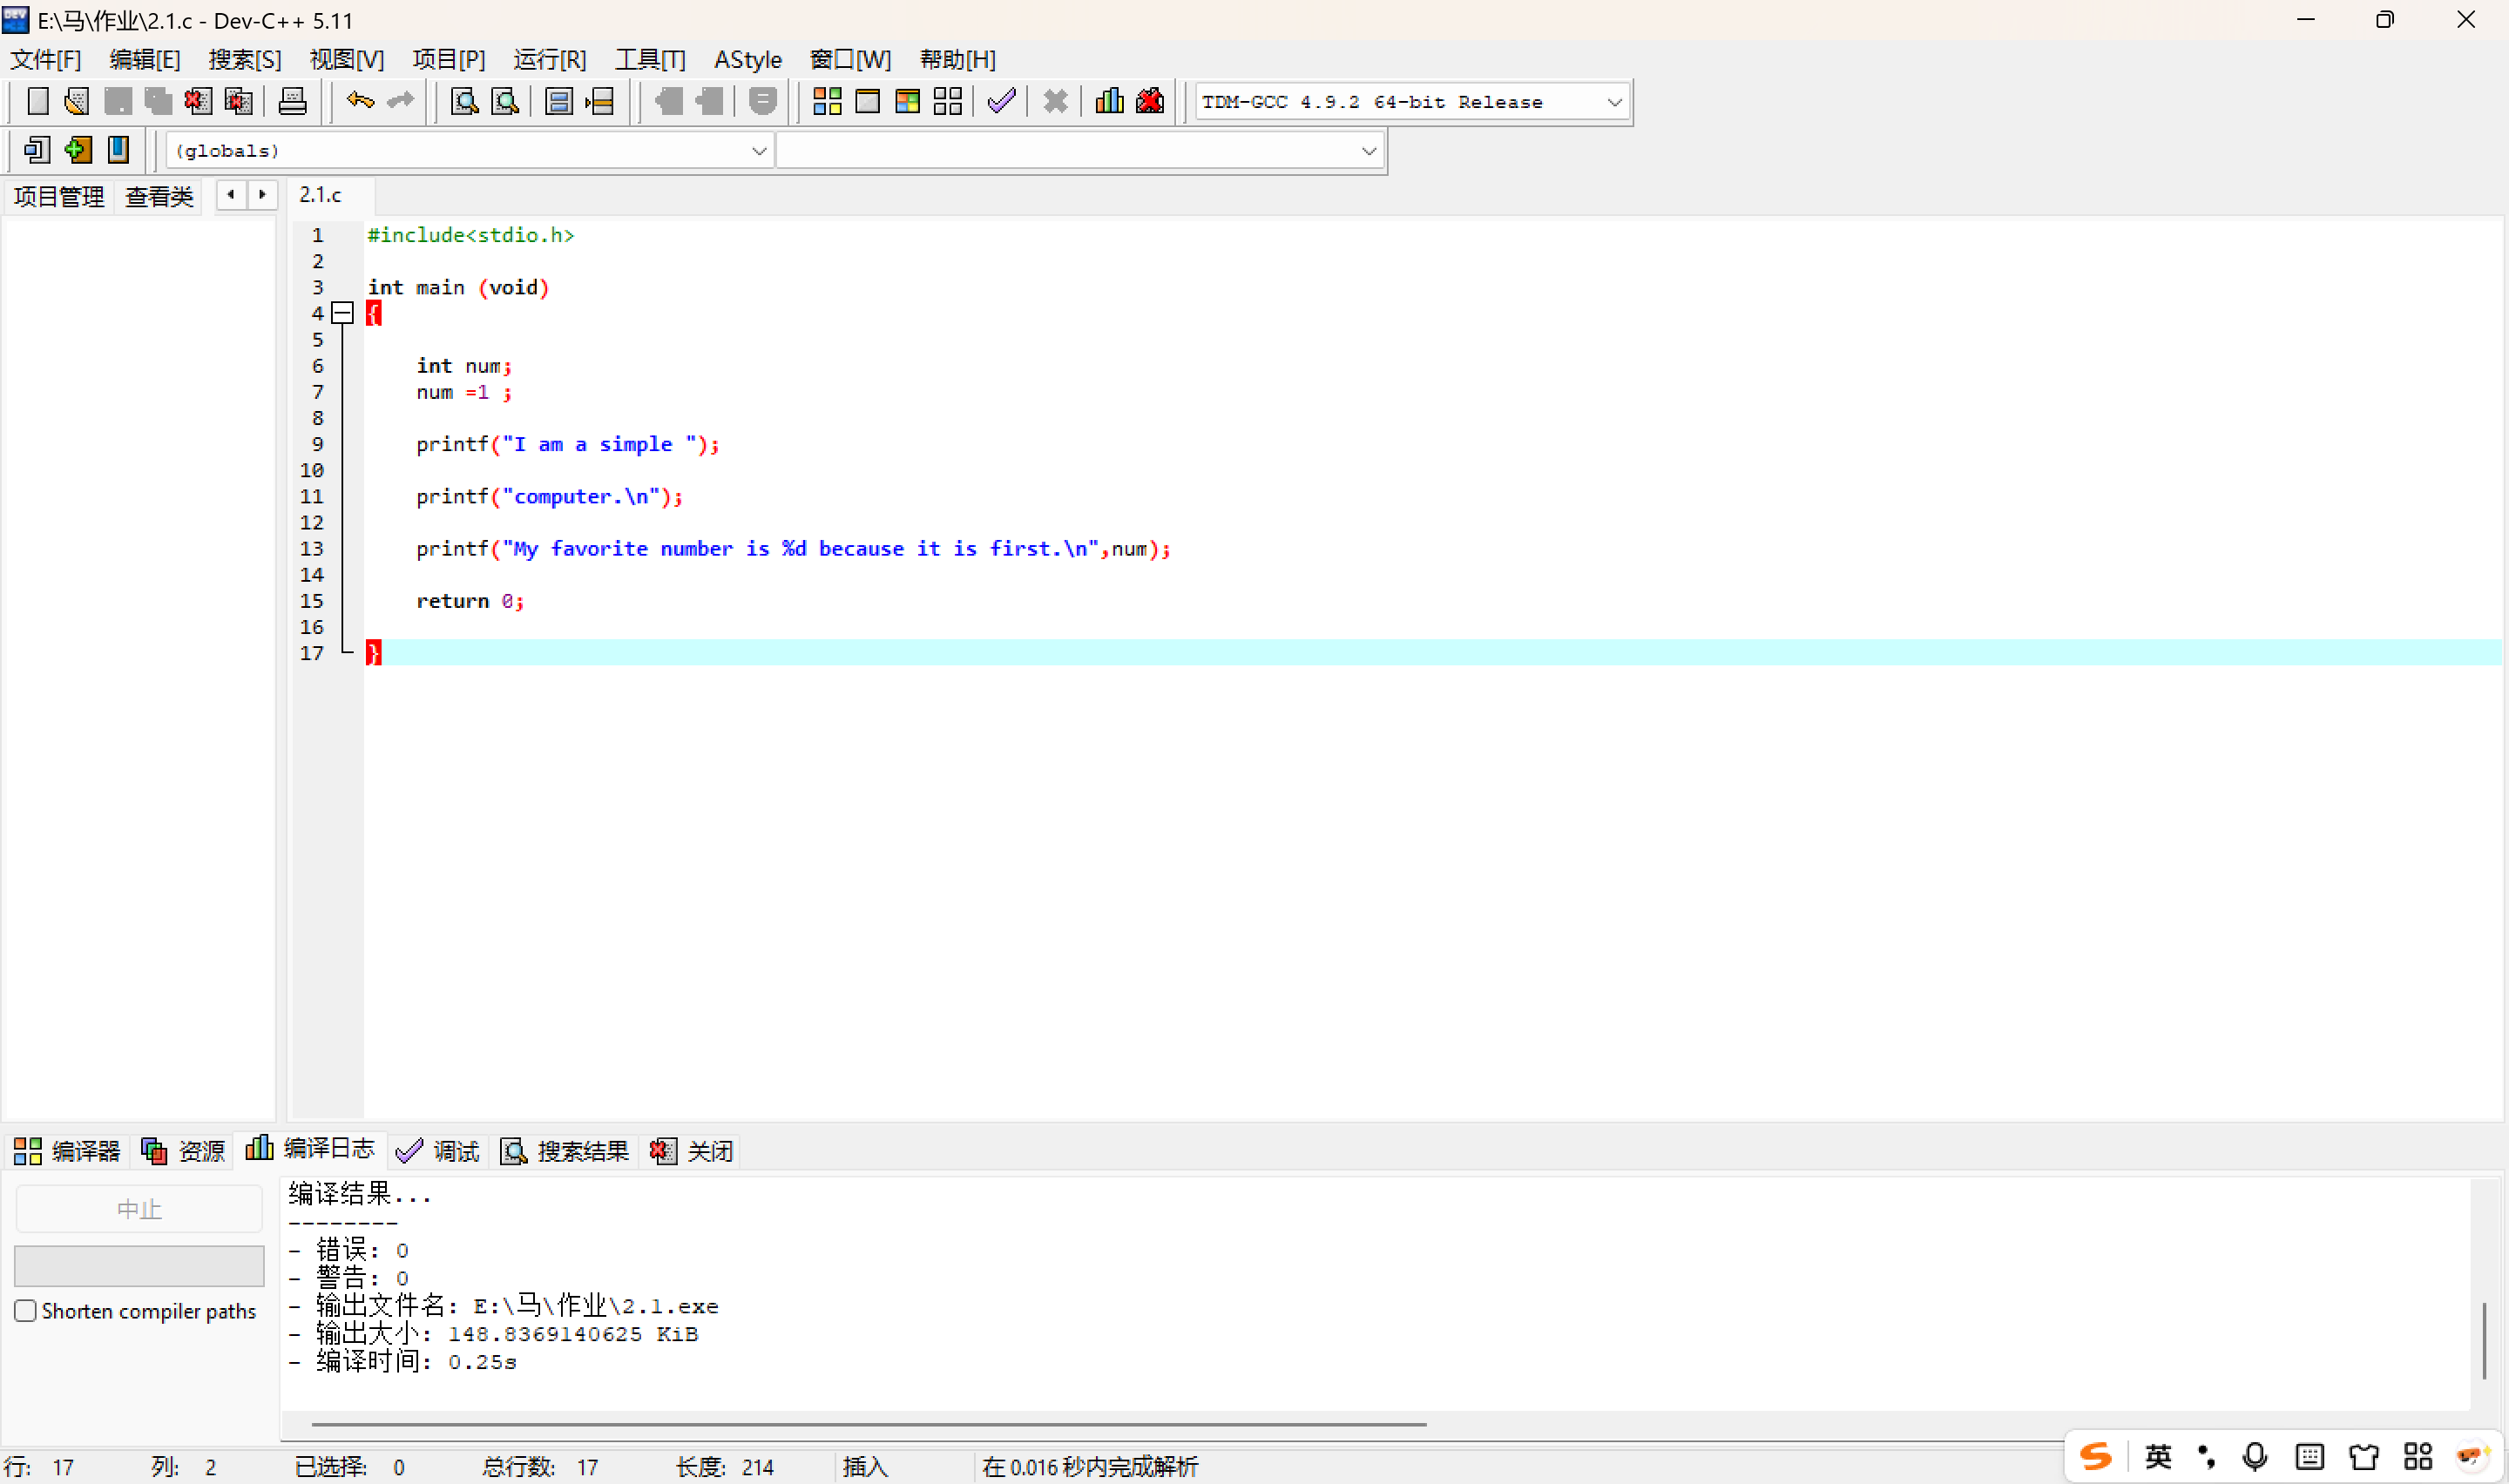Viewport: 2509px width, 1484px height.
Task: Collapse the main function code fold
Action: 343,313
